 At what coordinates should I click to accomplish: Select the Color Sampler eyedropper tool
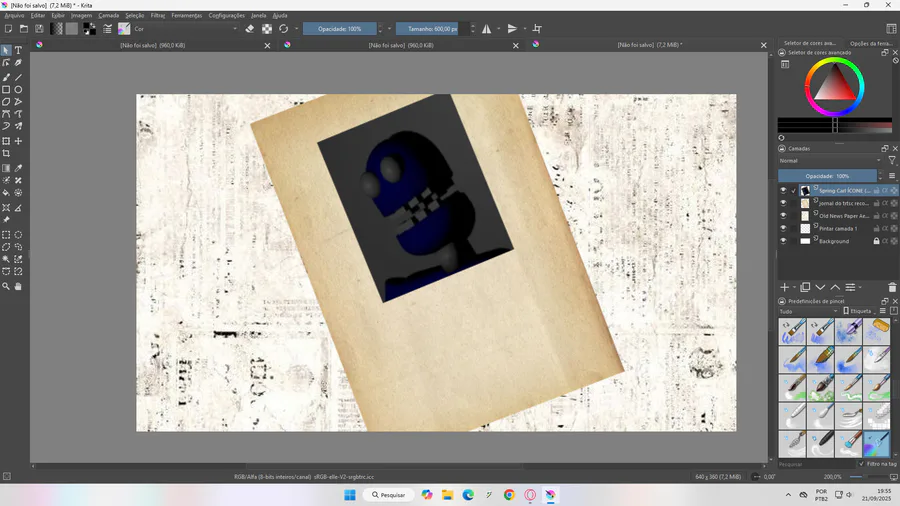[18, 168]
